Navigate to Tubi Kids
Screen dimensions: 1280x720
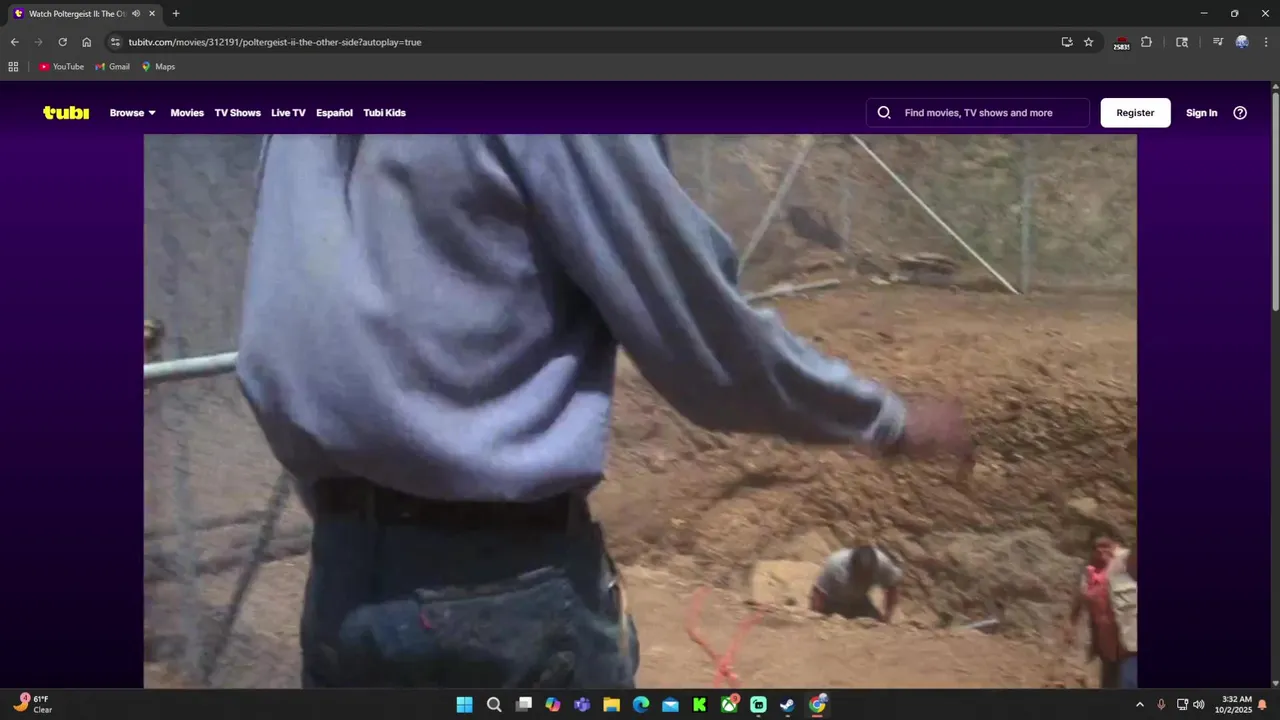pyautogui.click(x=384, y=113)
